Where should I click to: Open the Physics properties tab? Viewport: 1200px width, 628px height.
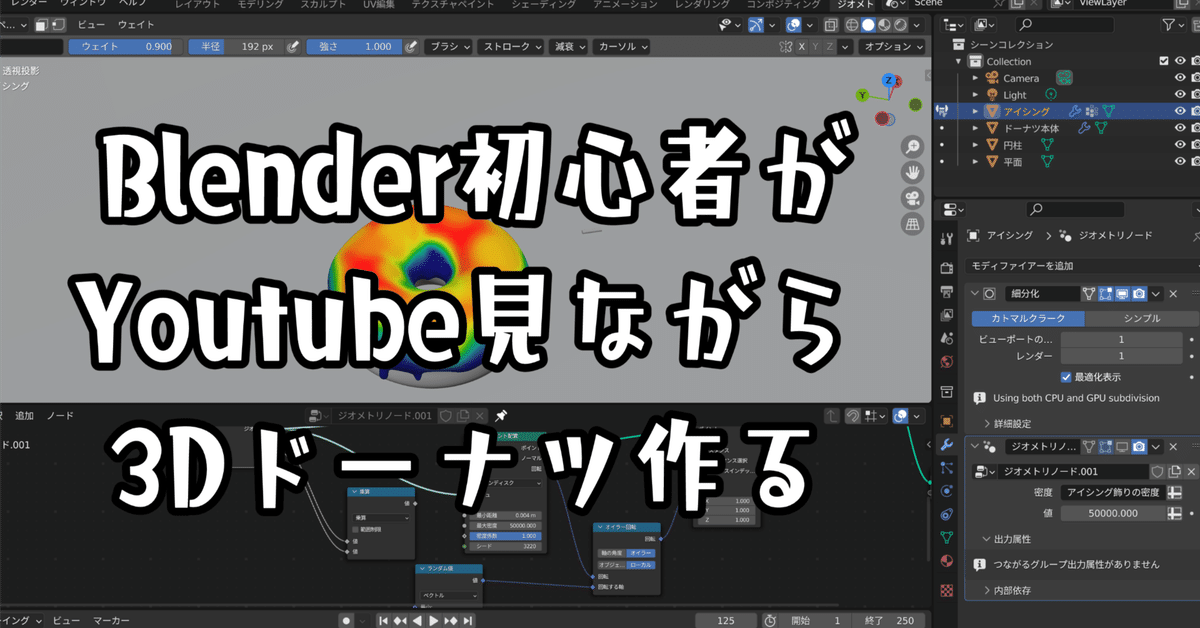[947, 491]
